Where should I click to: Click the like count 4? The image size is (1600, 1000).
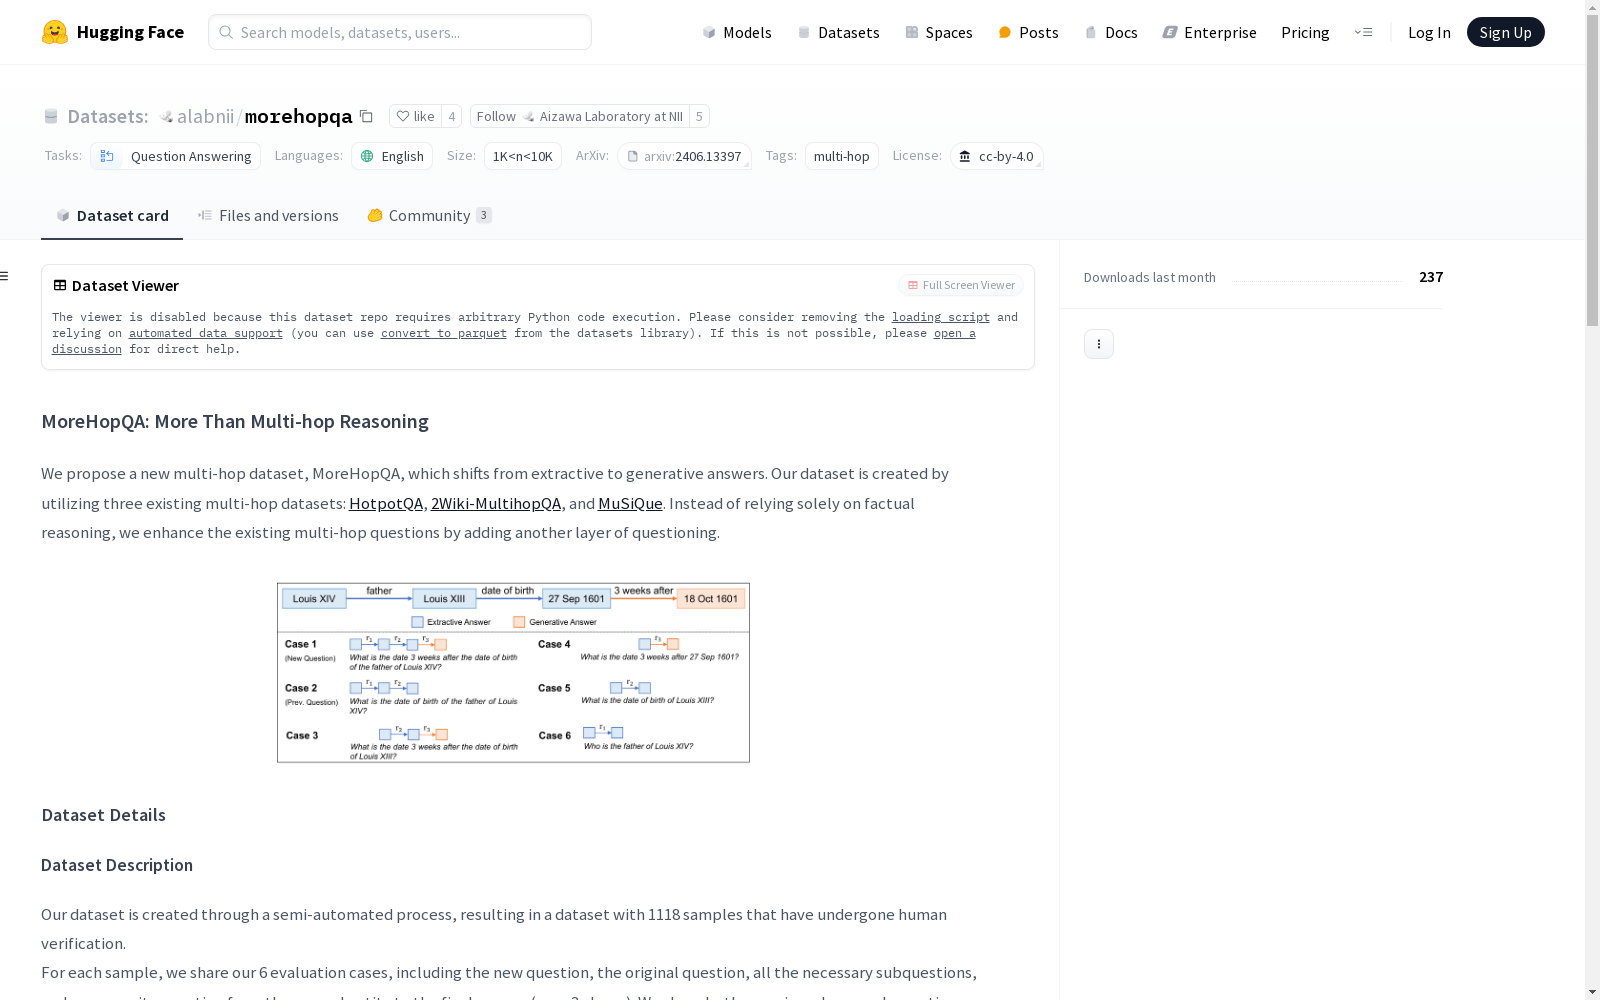[452, 116]
